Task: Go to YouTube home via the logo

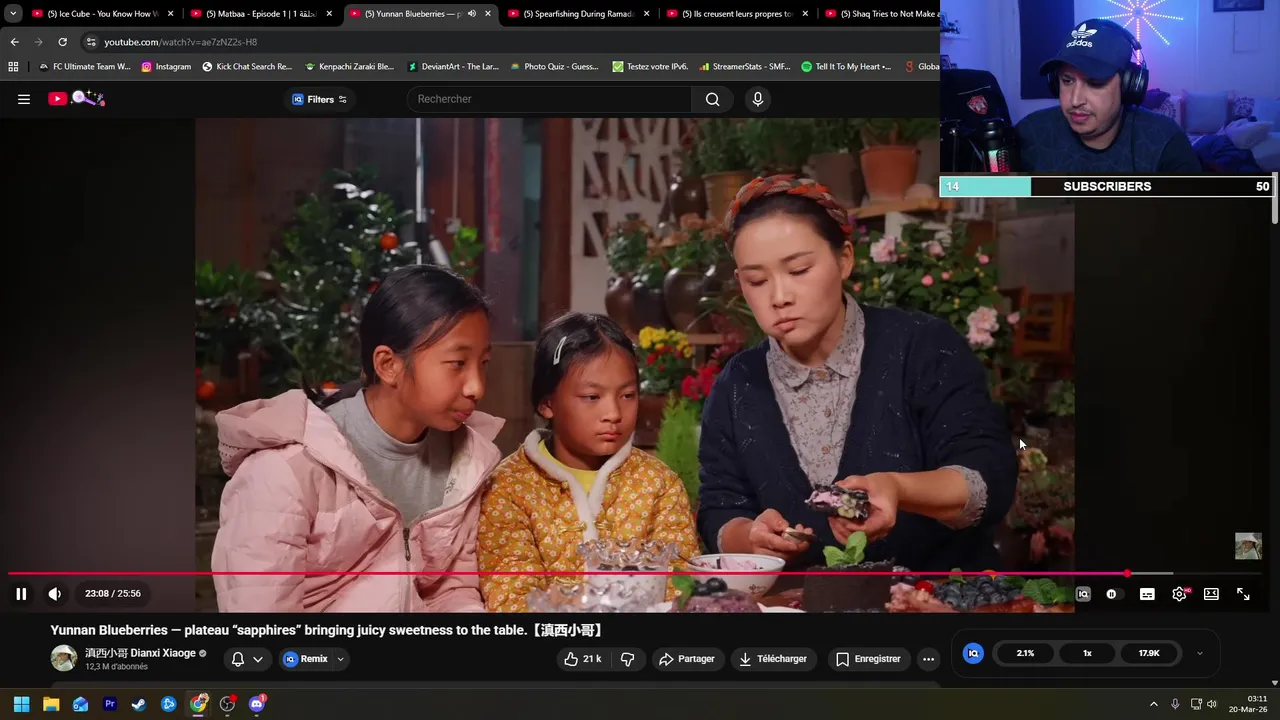Action: 76,98
